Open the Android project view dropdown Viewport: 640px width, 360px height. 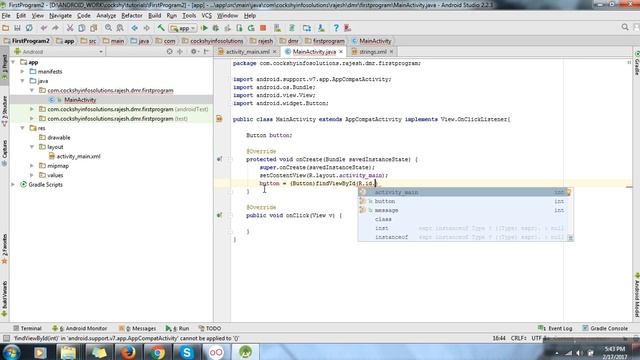click(58, 52)
